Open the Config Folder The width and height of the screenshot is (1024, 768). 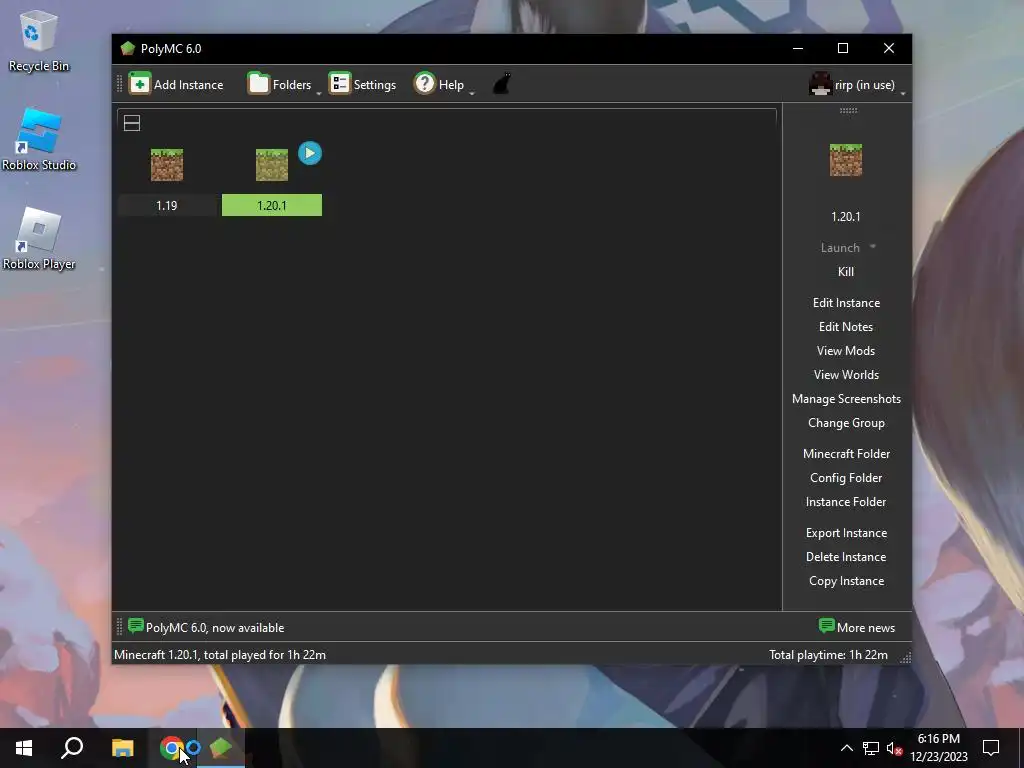(846, 478)
